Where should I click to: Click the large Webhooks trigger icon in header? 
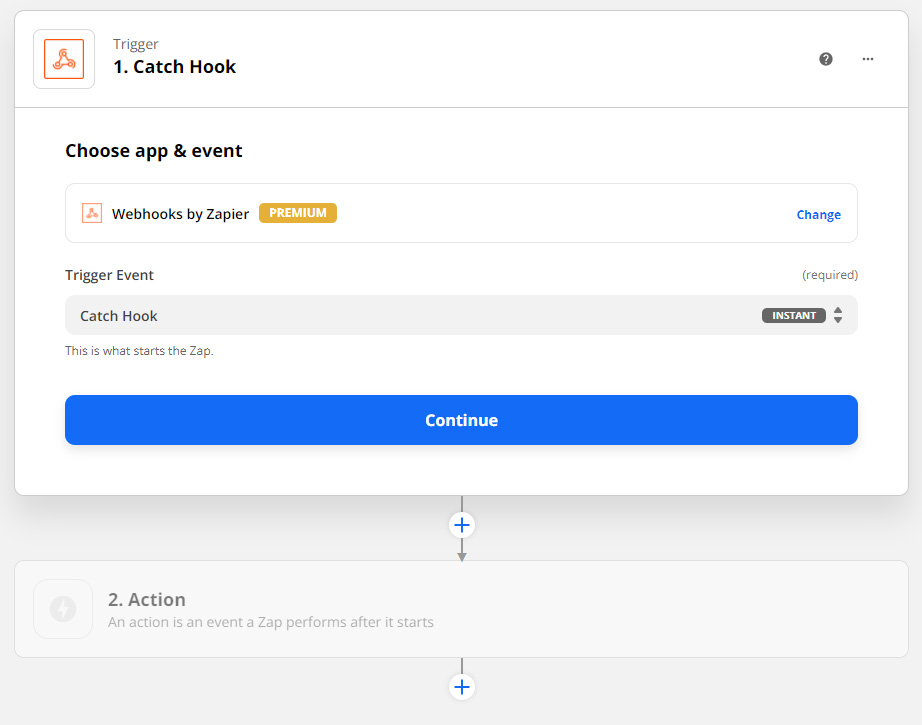(64, 59)
